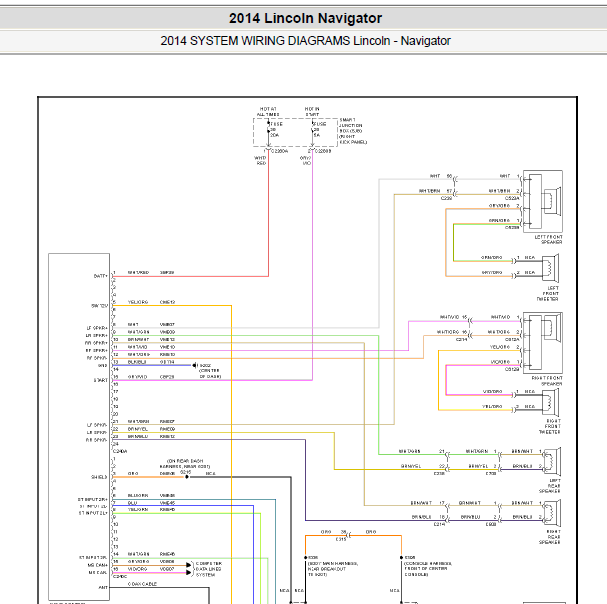The height and width of the screenshot is (604, 607).
Task: Click the left rear speaker symbol
Action: point(552,462)
